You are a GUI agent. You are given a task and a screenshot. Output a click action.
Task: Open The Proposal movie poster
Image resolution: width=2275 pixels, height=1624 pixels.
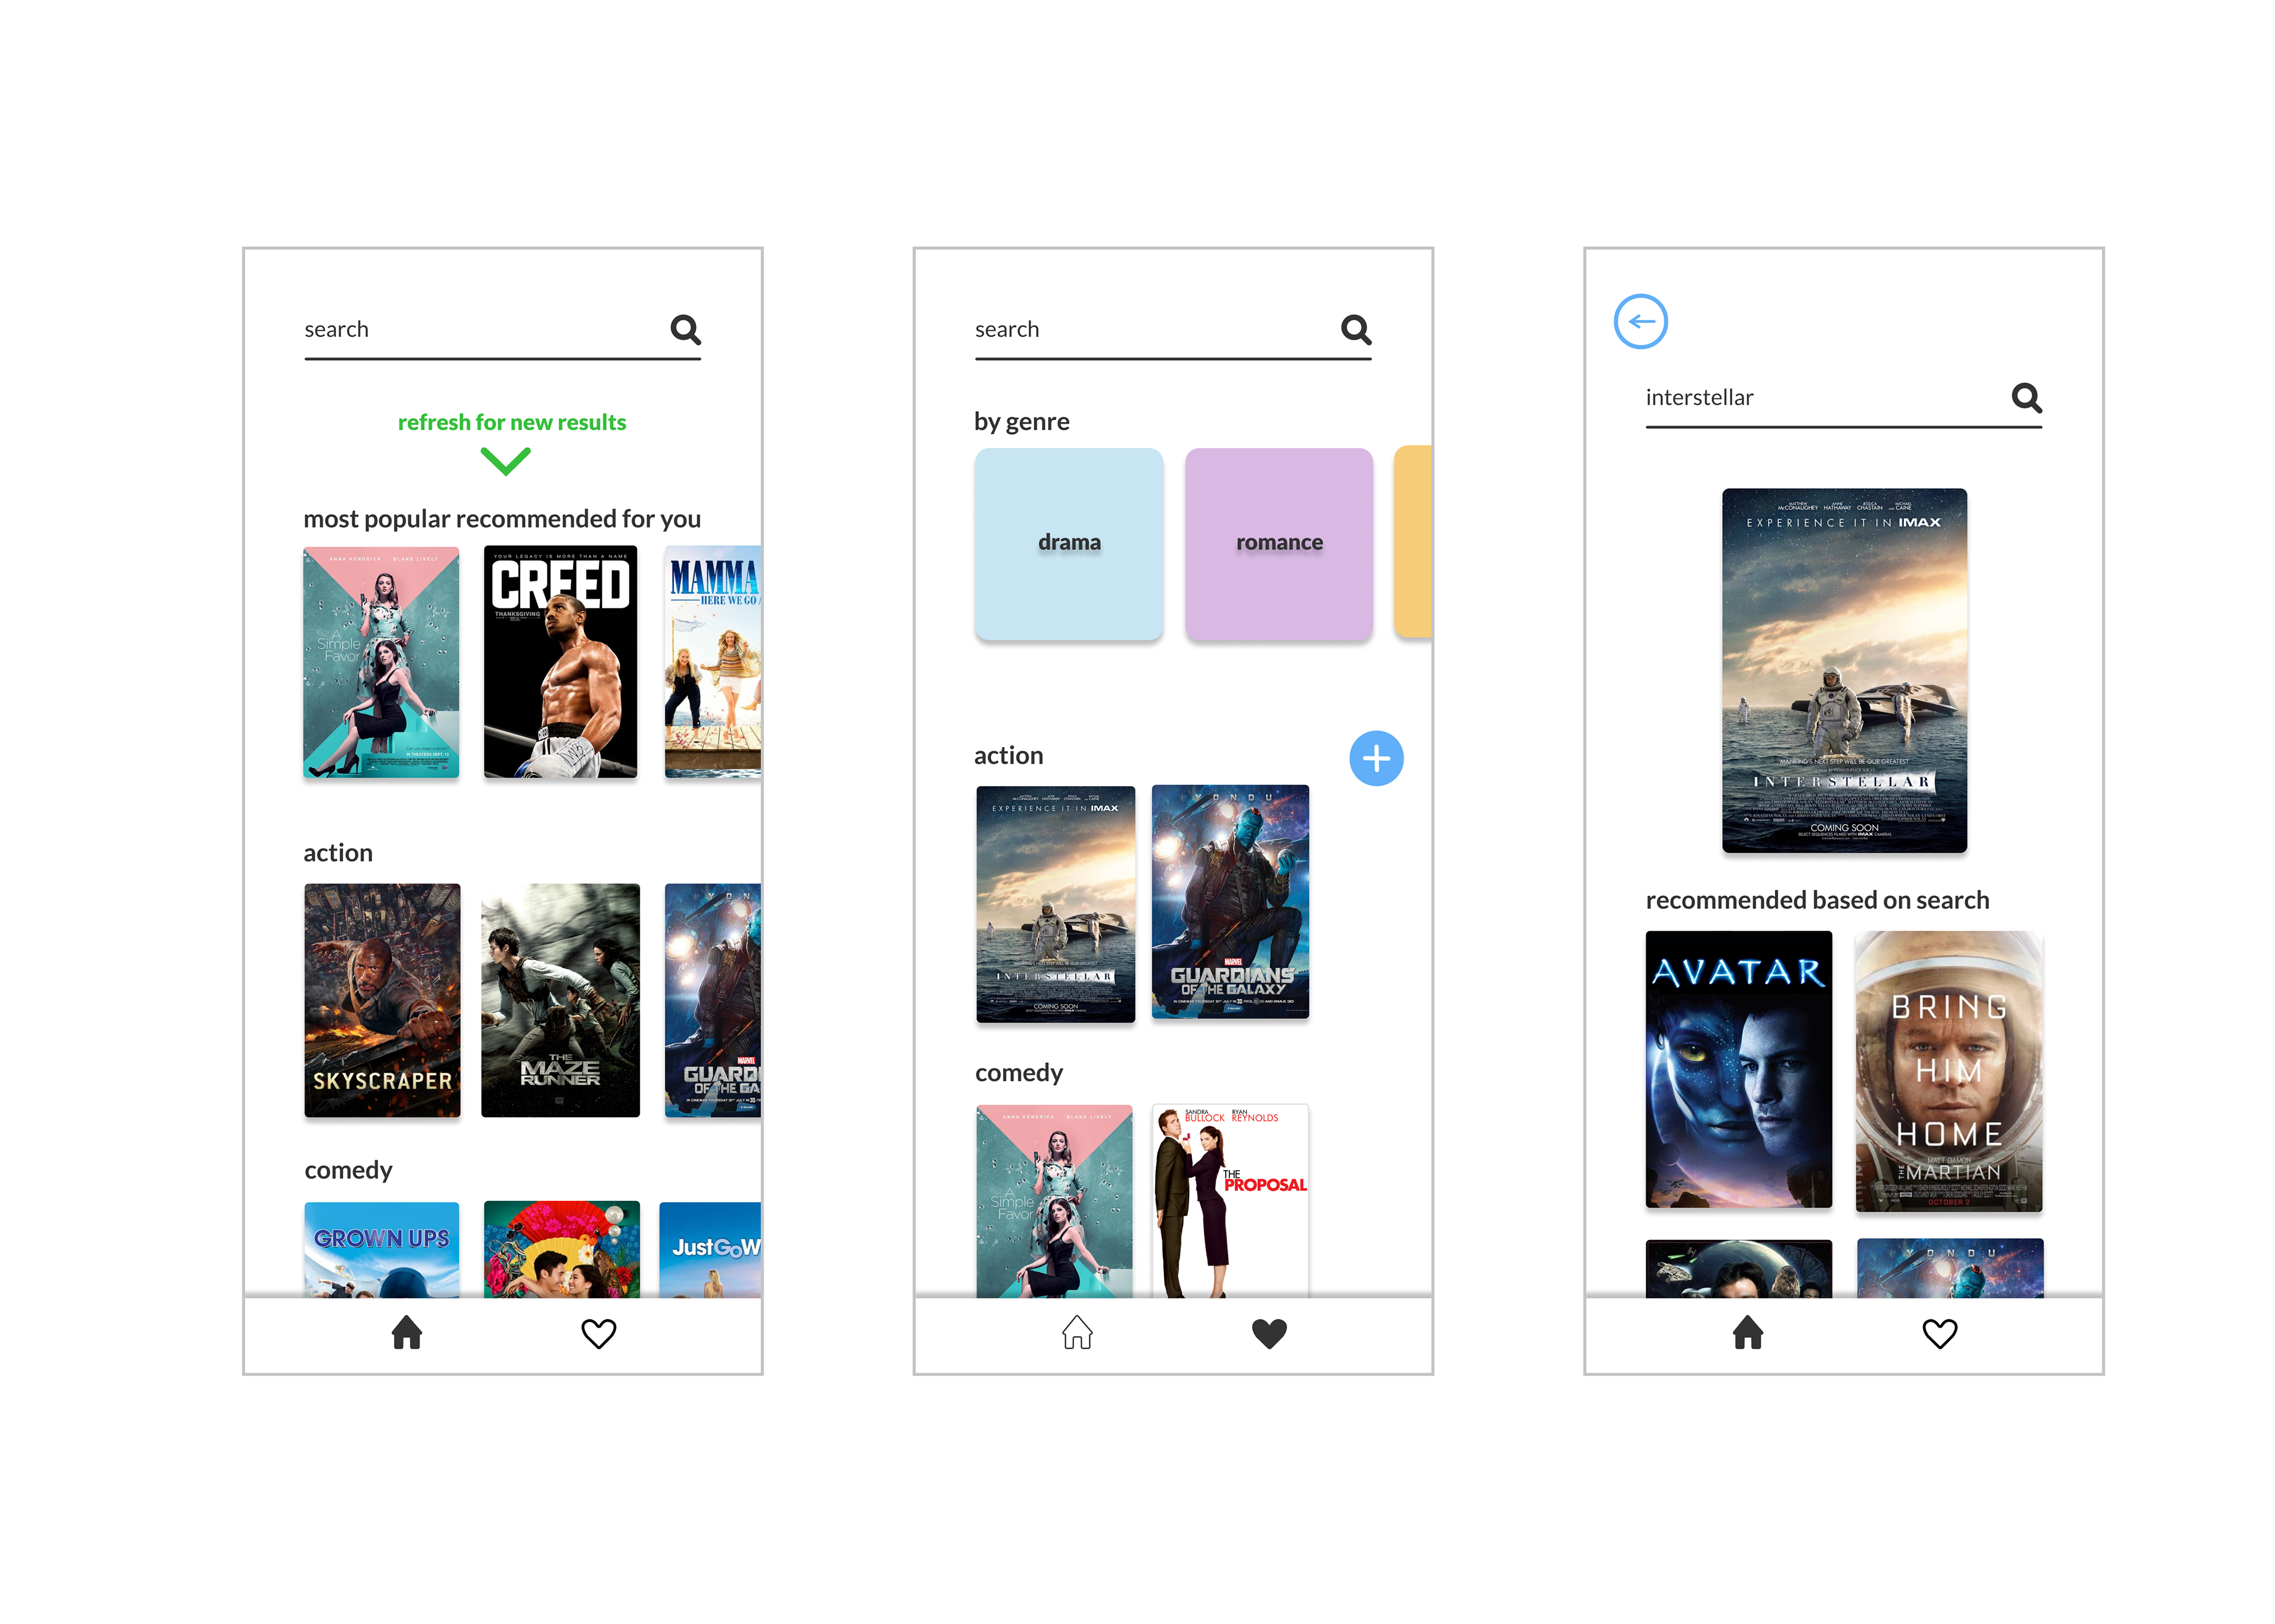point(1230,1201)
